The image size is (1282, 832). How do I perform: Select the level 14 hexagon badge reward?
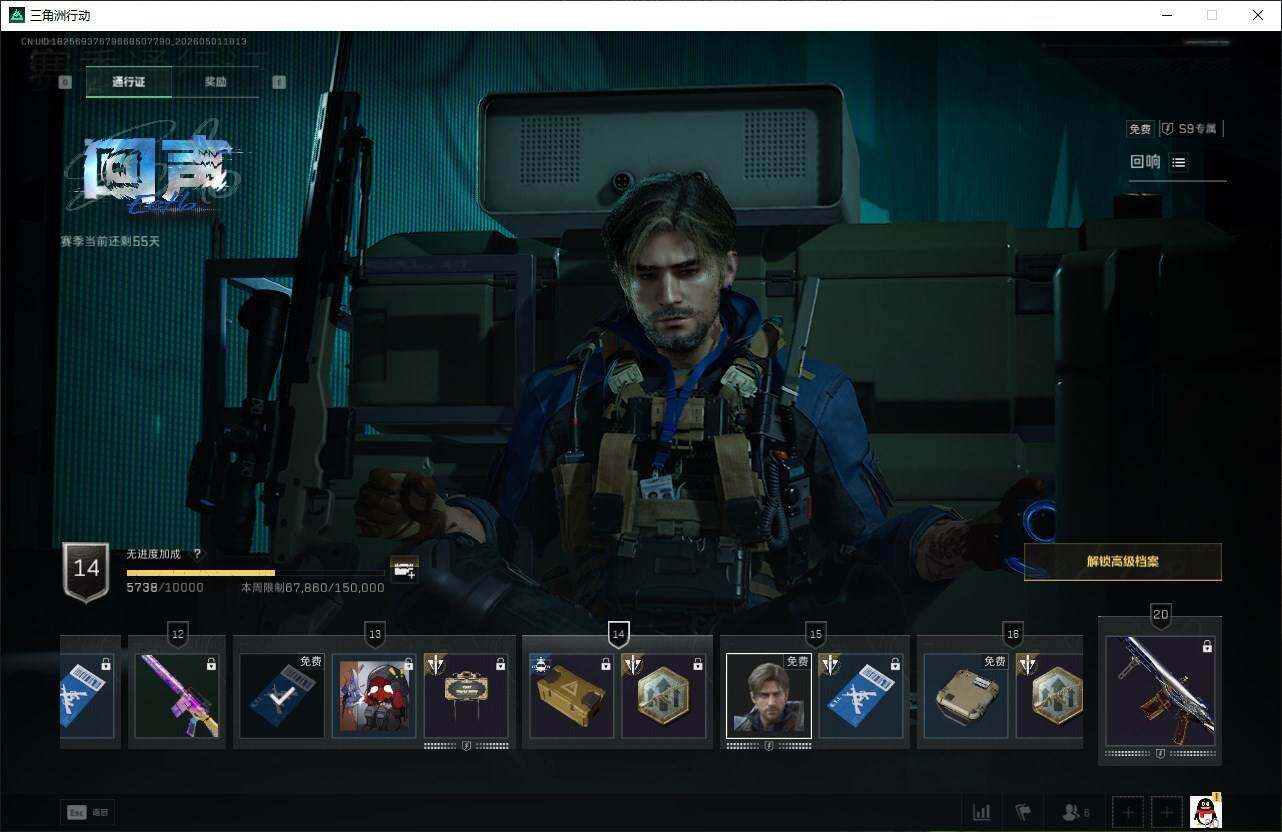pos(663,696)
